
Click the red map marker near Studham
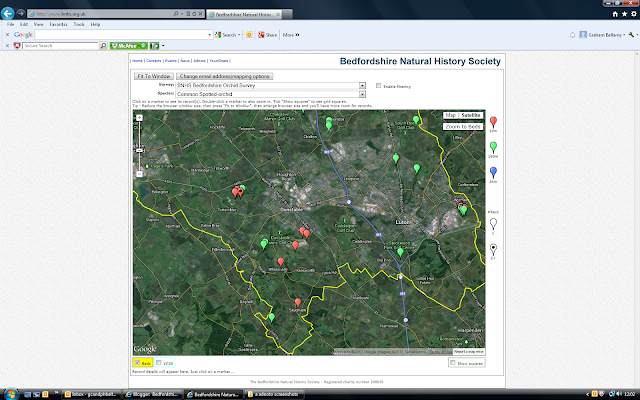(x=298, y=302)
